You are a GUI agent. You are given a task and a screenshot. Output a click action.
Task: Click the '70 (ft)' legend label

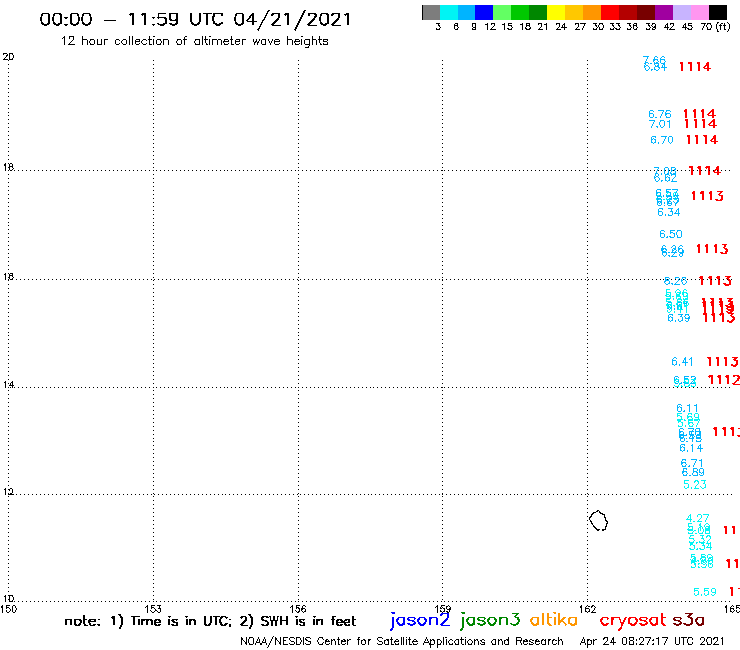coord(715,27)
